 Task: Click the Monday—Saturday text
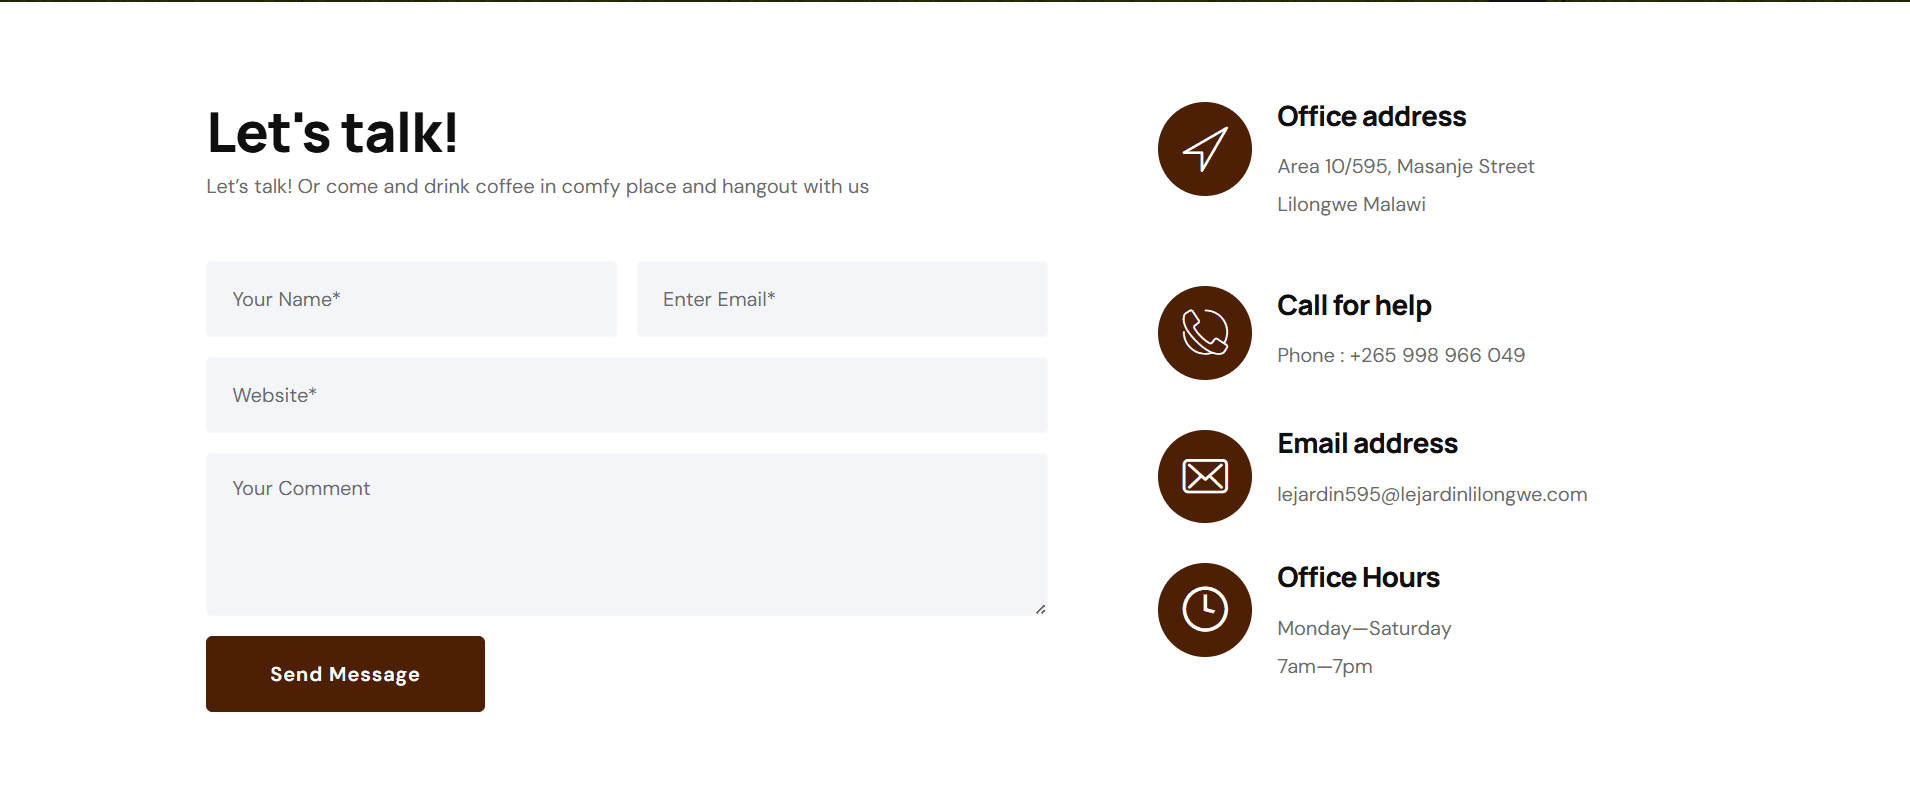[1364, 628]
